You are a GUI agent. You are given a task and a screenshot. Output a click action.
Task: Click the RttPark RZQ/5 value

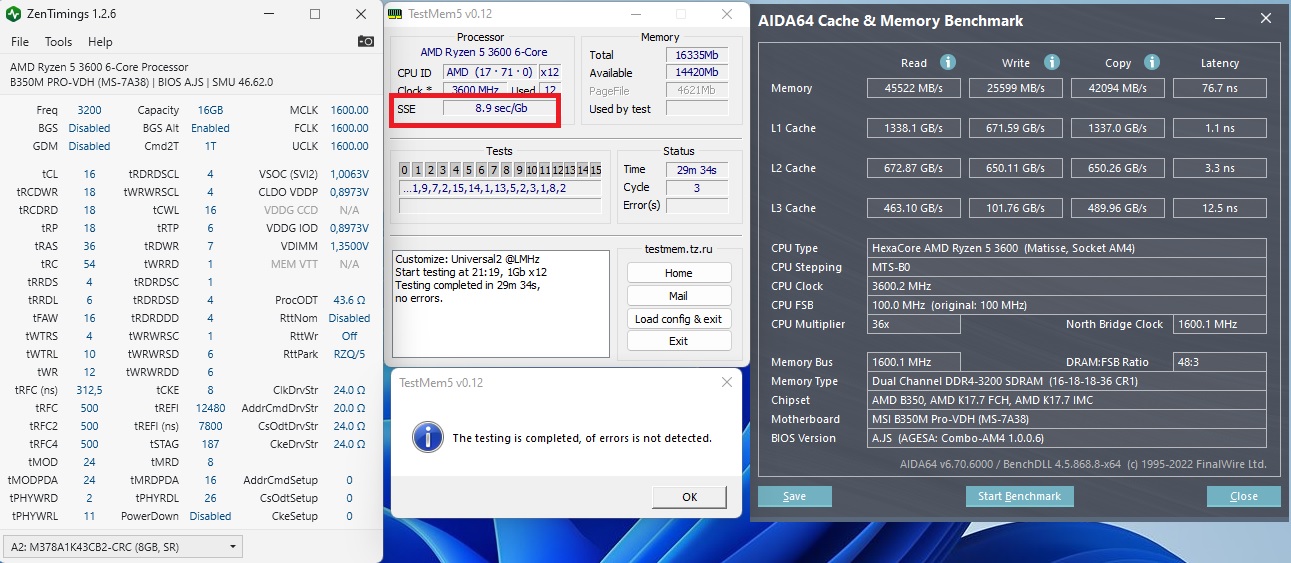349,354
